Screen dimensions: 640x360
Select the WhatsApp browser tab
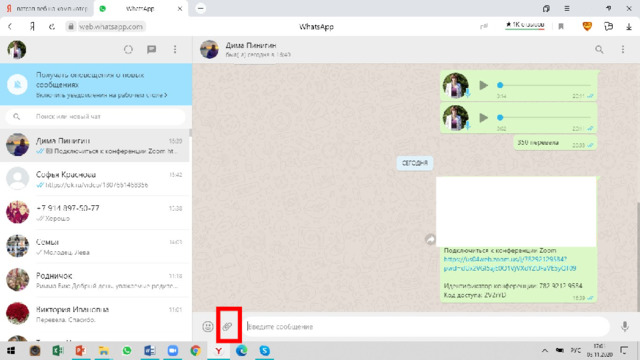click(x=140, y=9)
